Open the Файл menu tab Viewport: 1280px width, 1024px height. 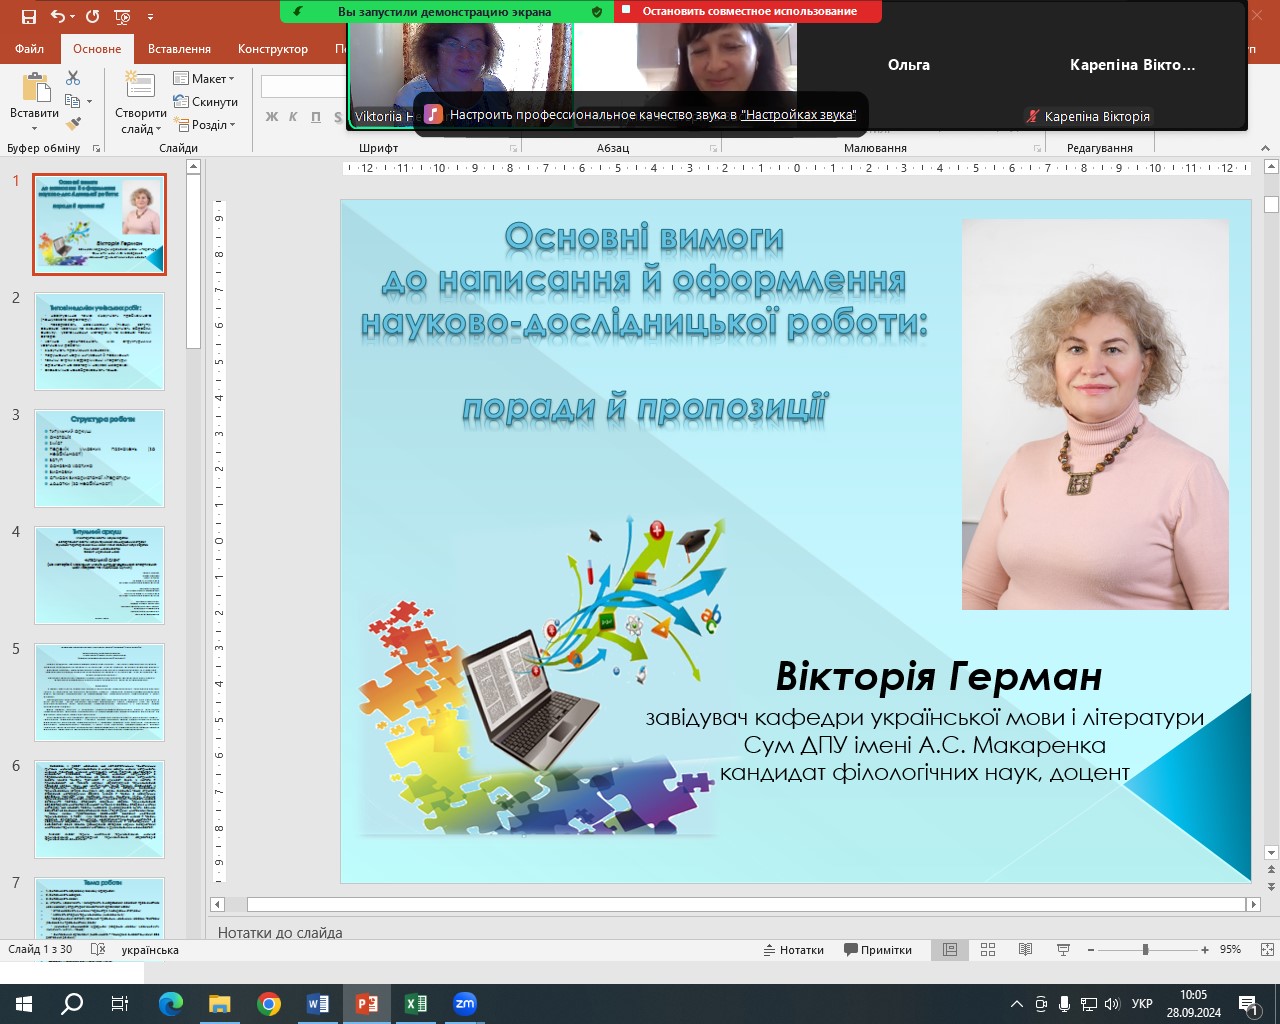(x=30, y=49)
